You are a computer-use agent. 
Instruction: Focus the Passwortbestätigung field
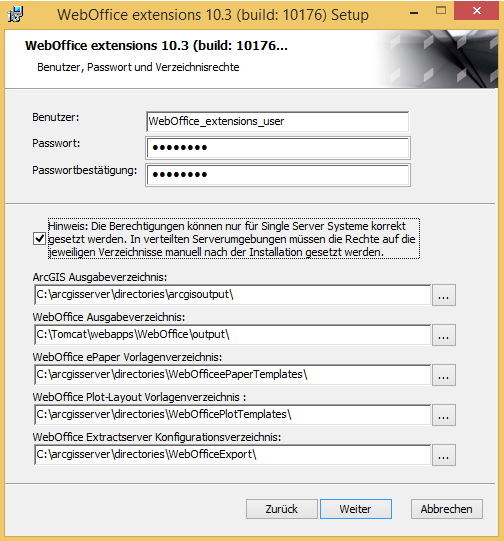pos(278,175)
